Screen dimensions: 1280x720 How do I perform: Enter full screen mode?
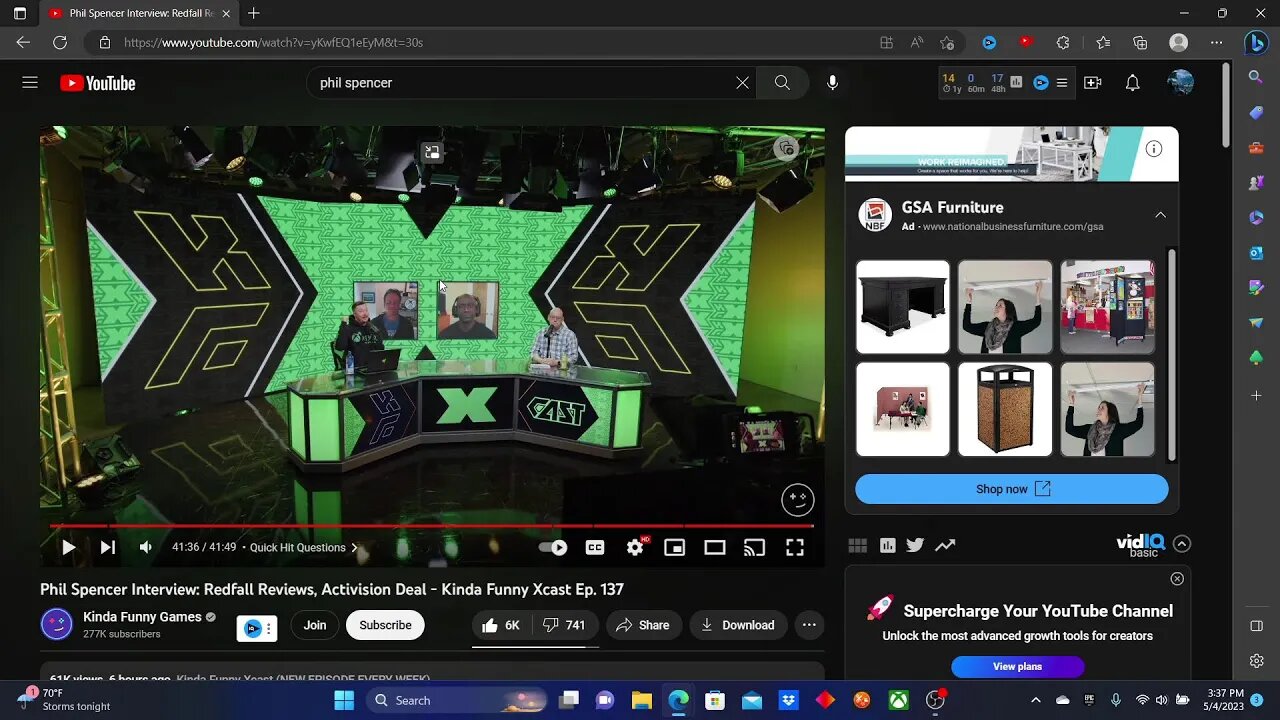795,547
